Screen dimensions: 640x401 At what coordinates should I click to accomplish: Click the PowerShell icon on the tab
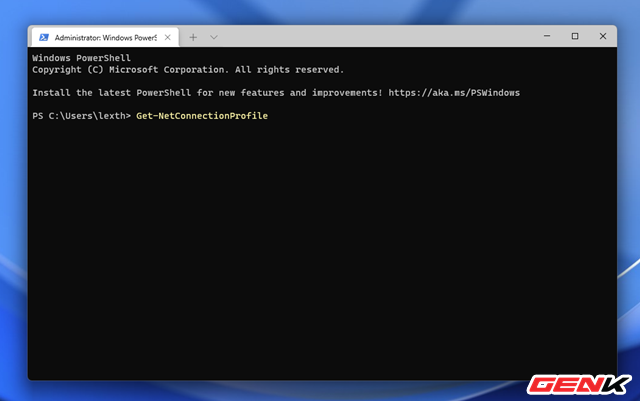tap(44, 38)
